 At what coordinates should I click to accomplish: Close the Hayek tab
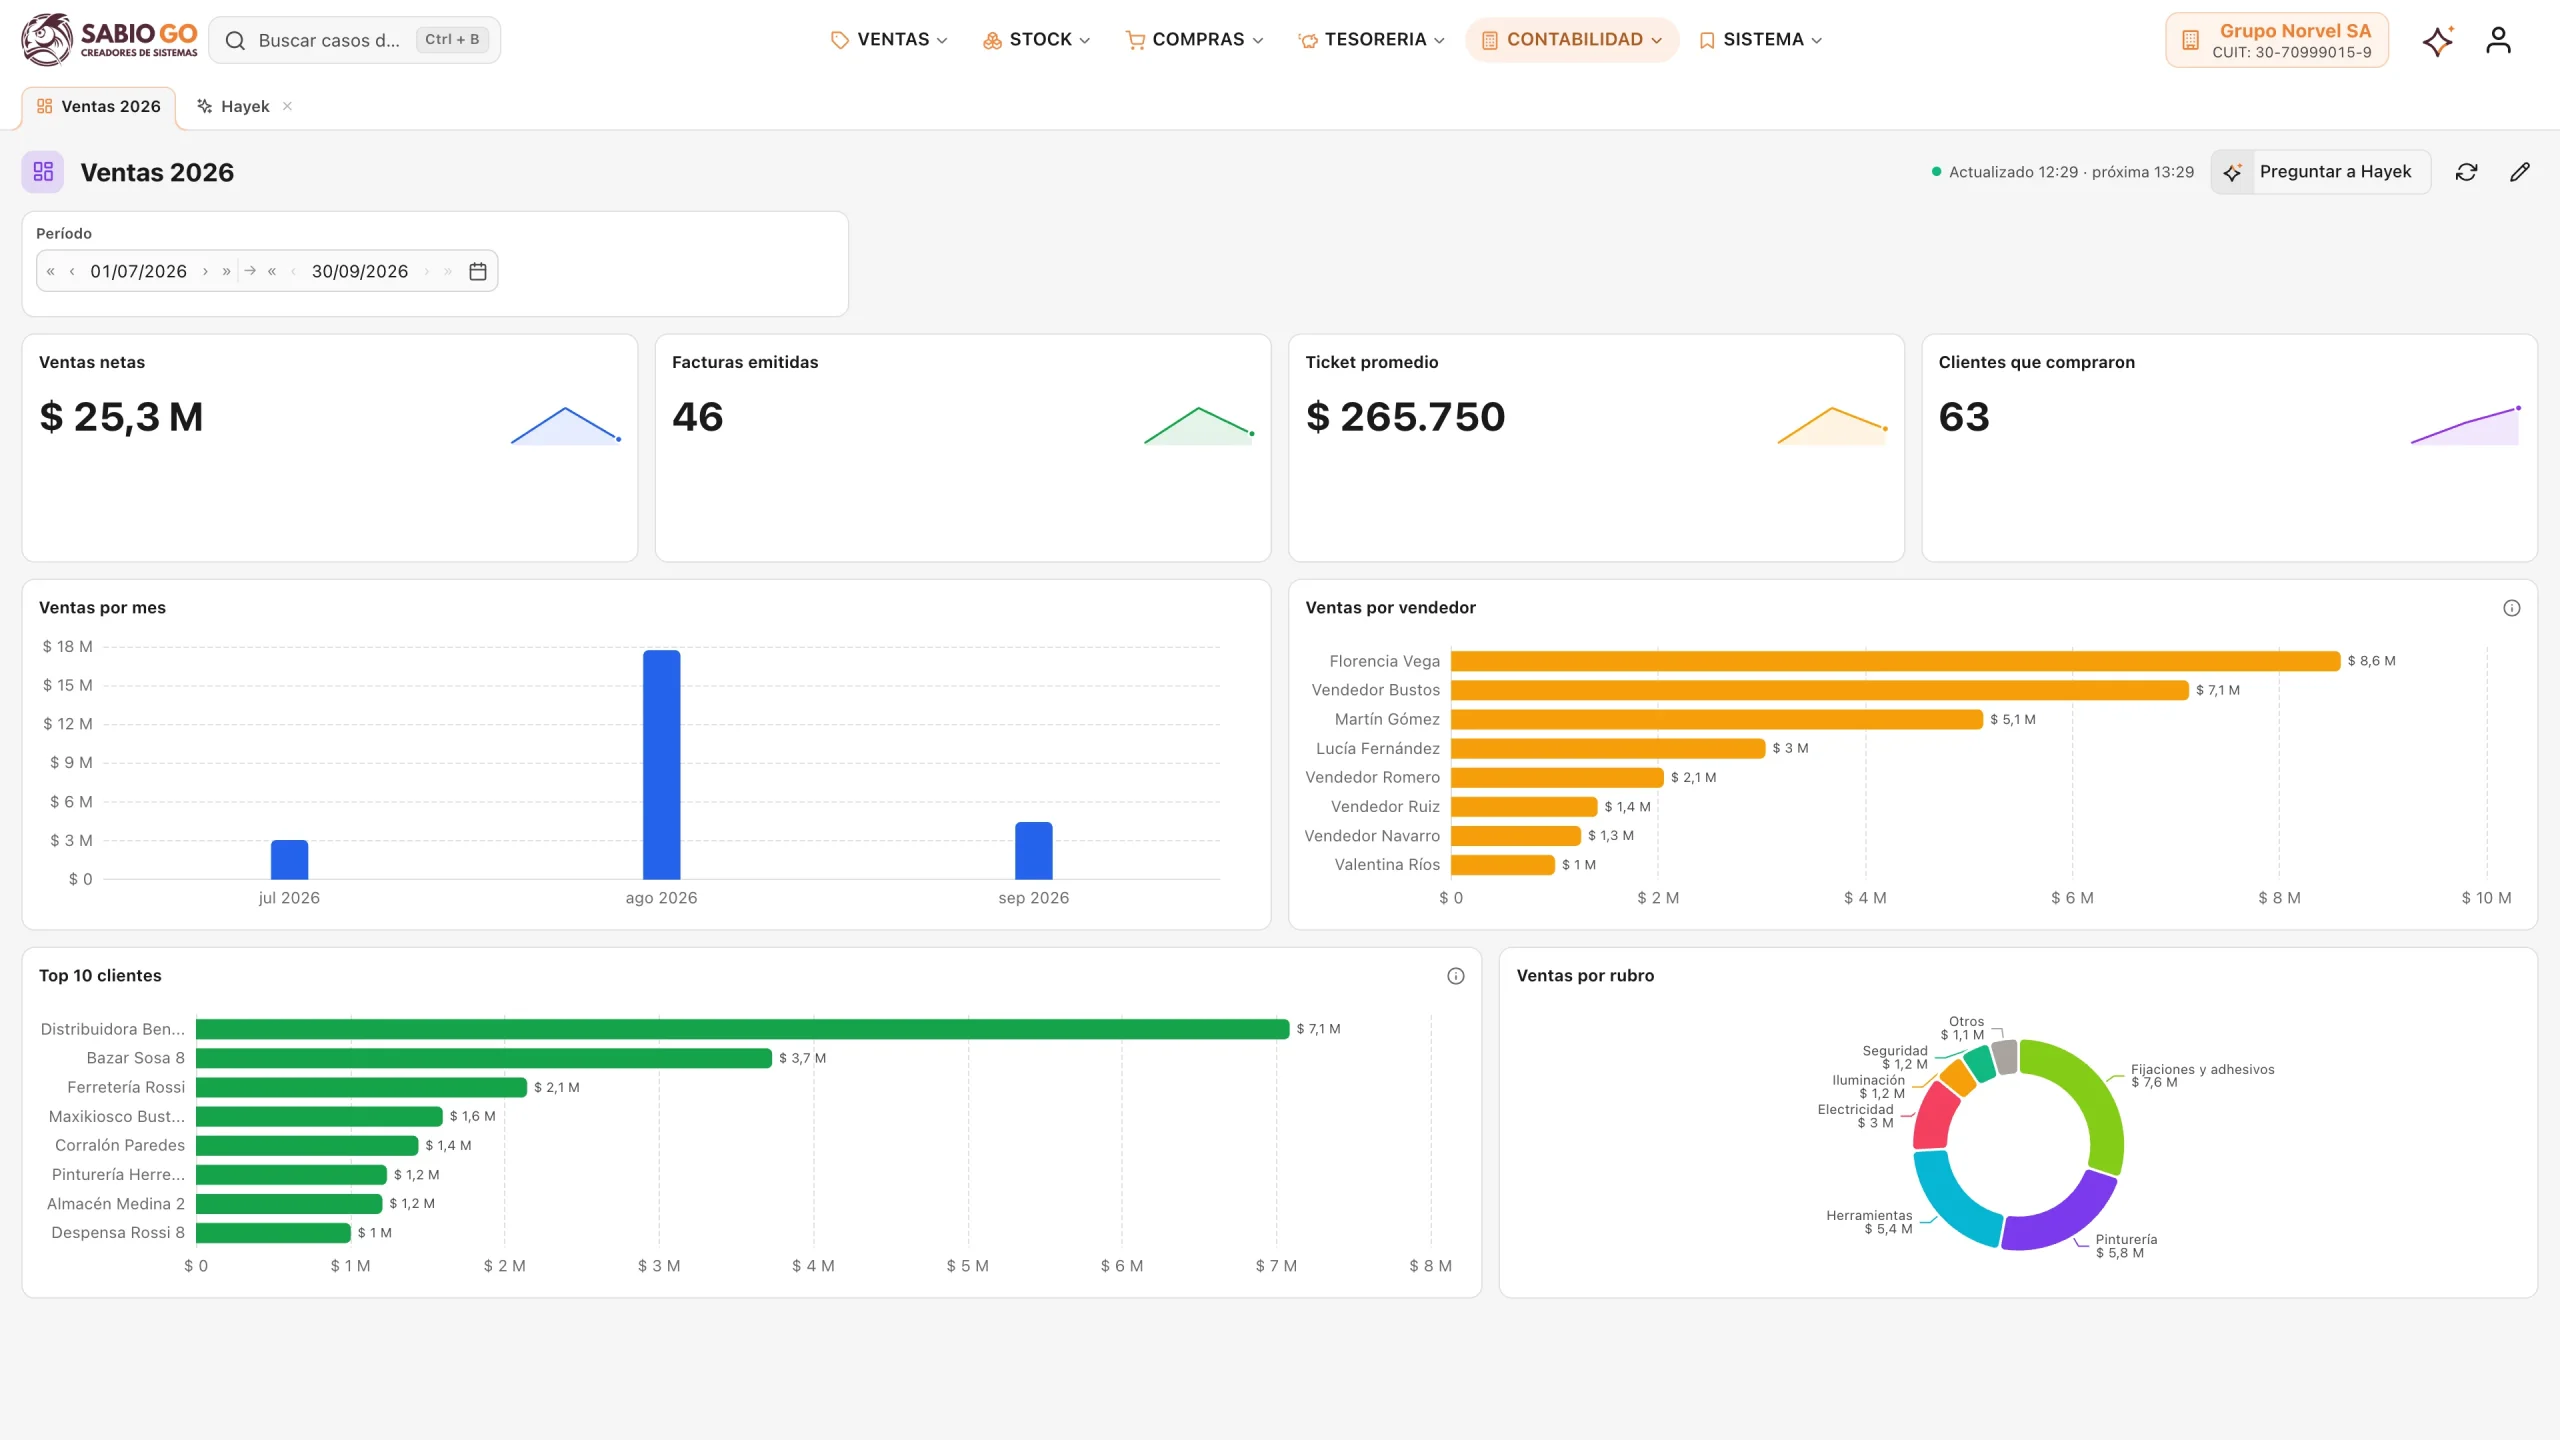point(287,106)
